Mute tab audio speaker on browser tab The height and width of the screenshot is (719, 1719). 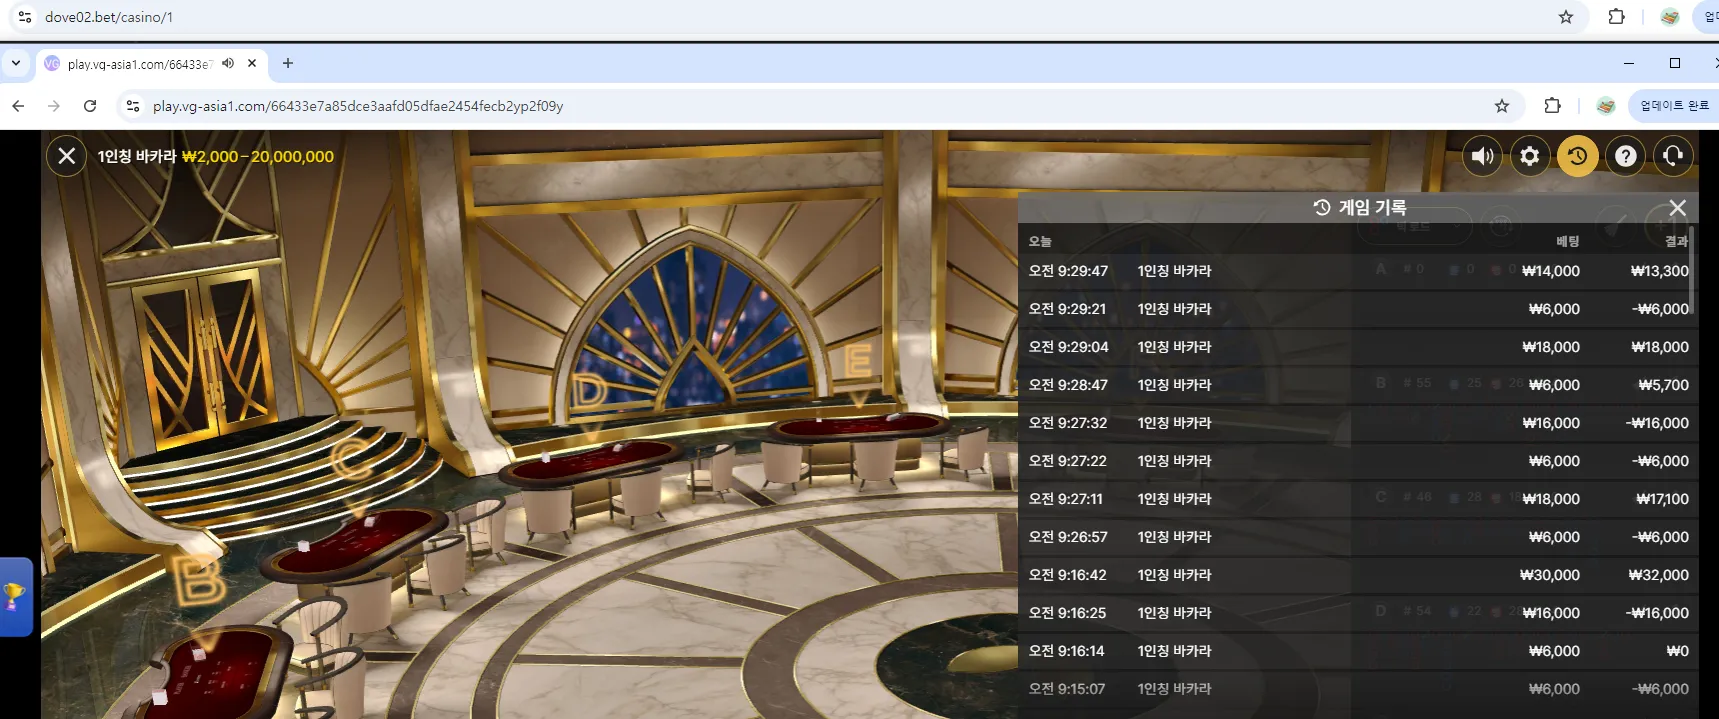(x=228, y=63)
